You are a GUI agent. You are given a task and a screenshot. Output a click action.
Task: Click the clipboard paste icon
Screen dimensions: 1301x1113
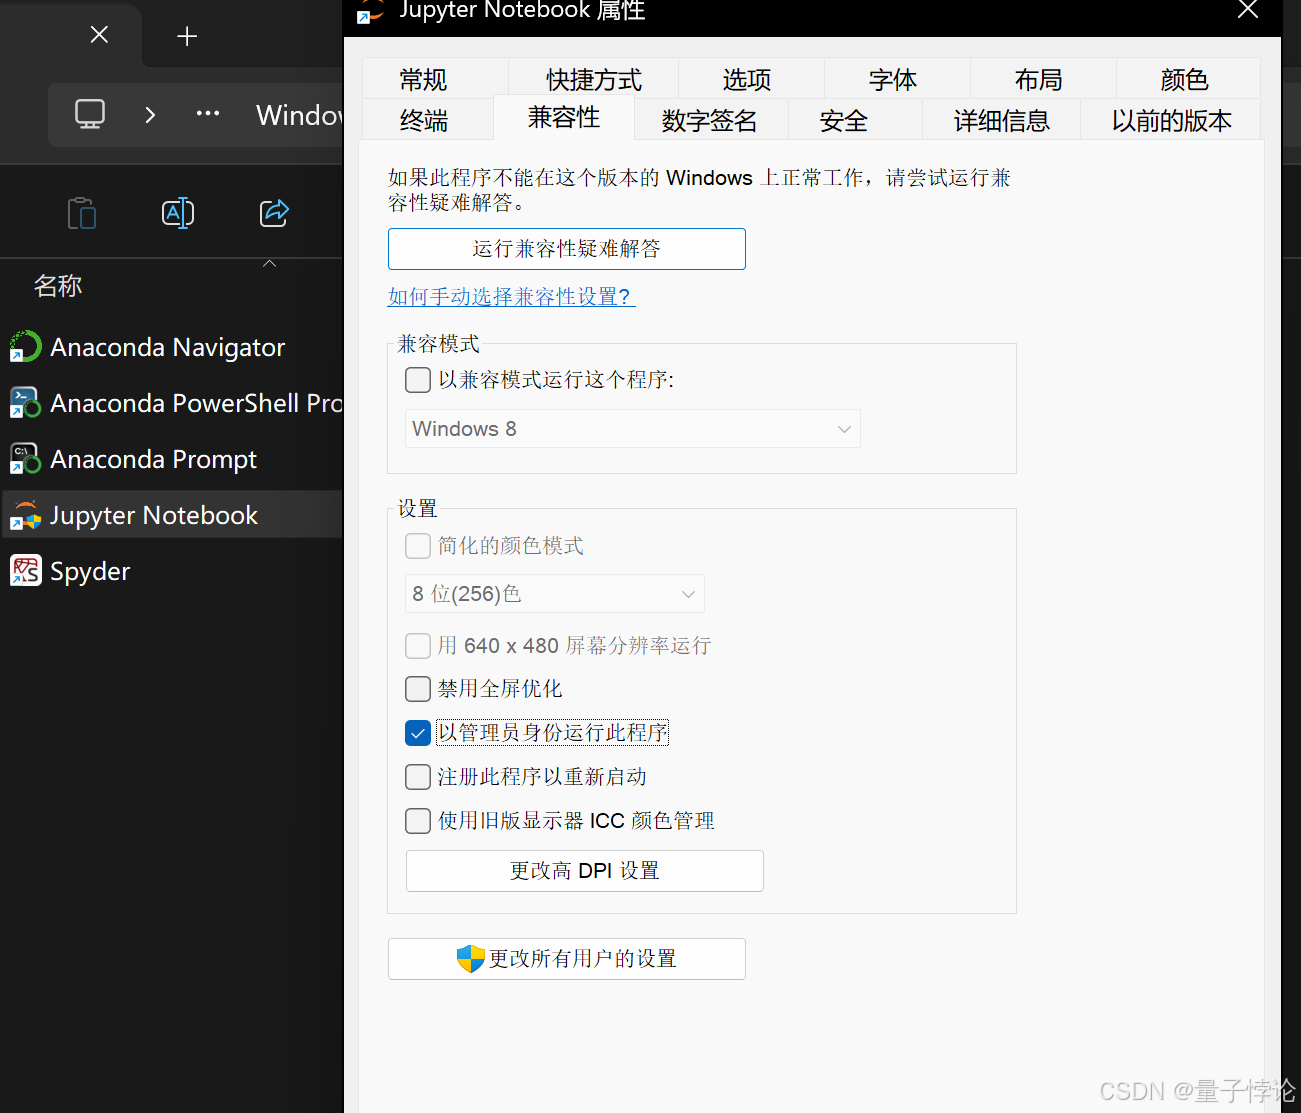(x=81, y=212)
